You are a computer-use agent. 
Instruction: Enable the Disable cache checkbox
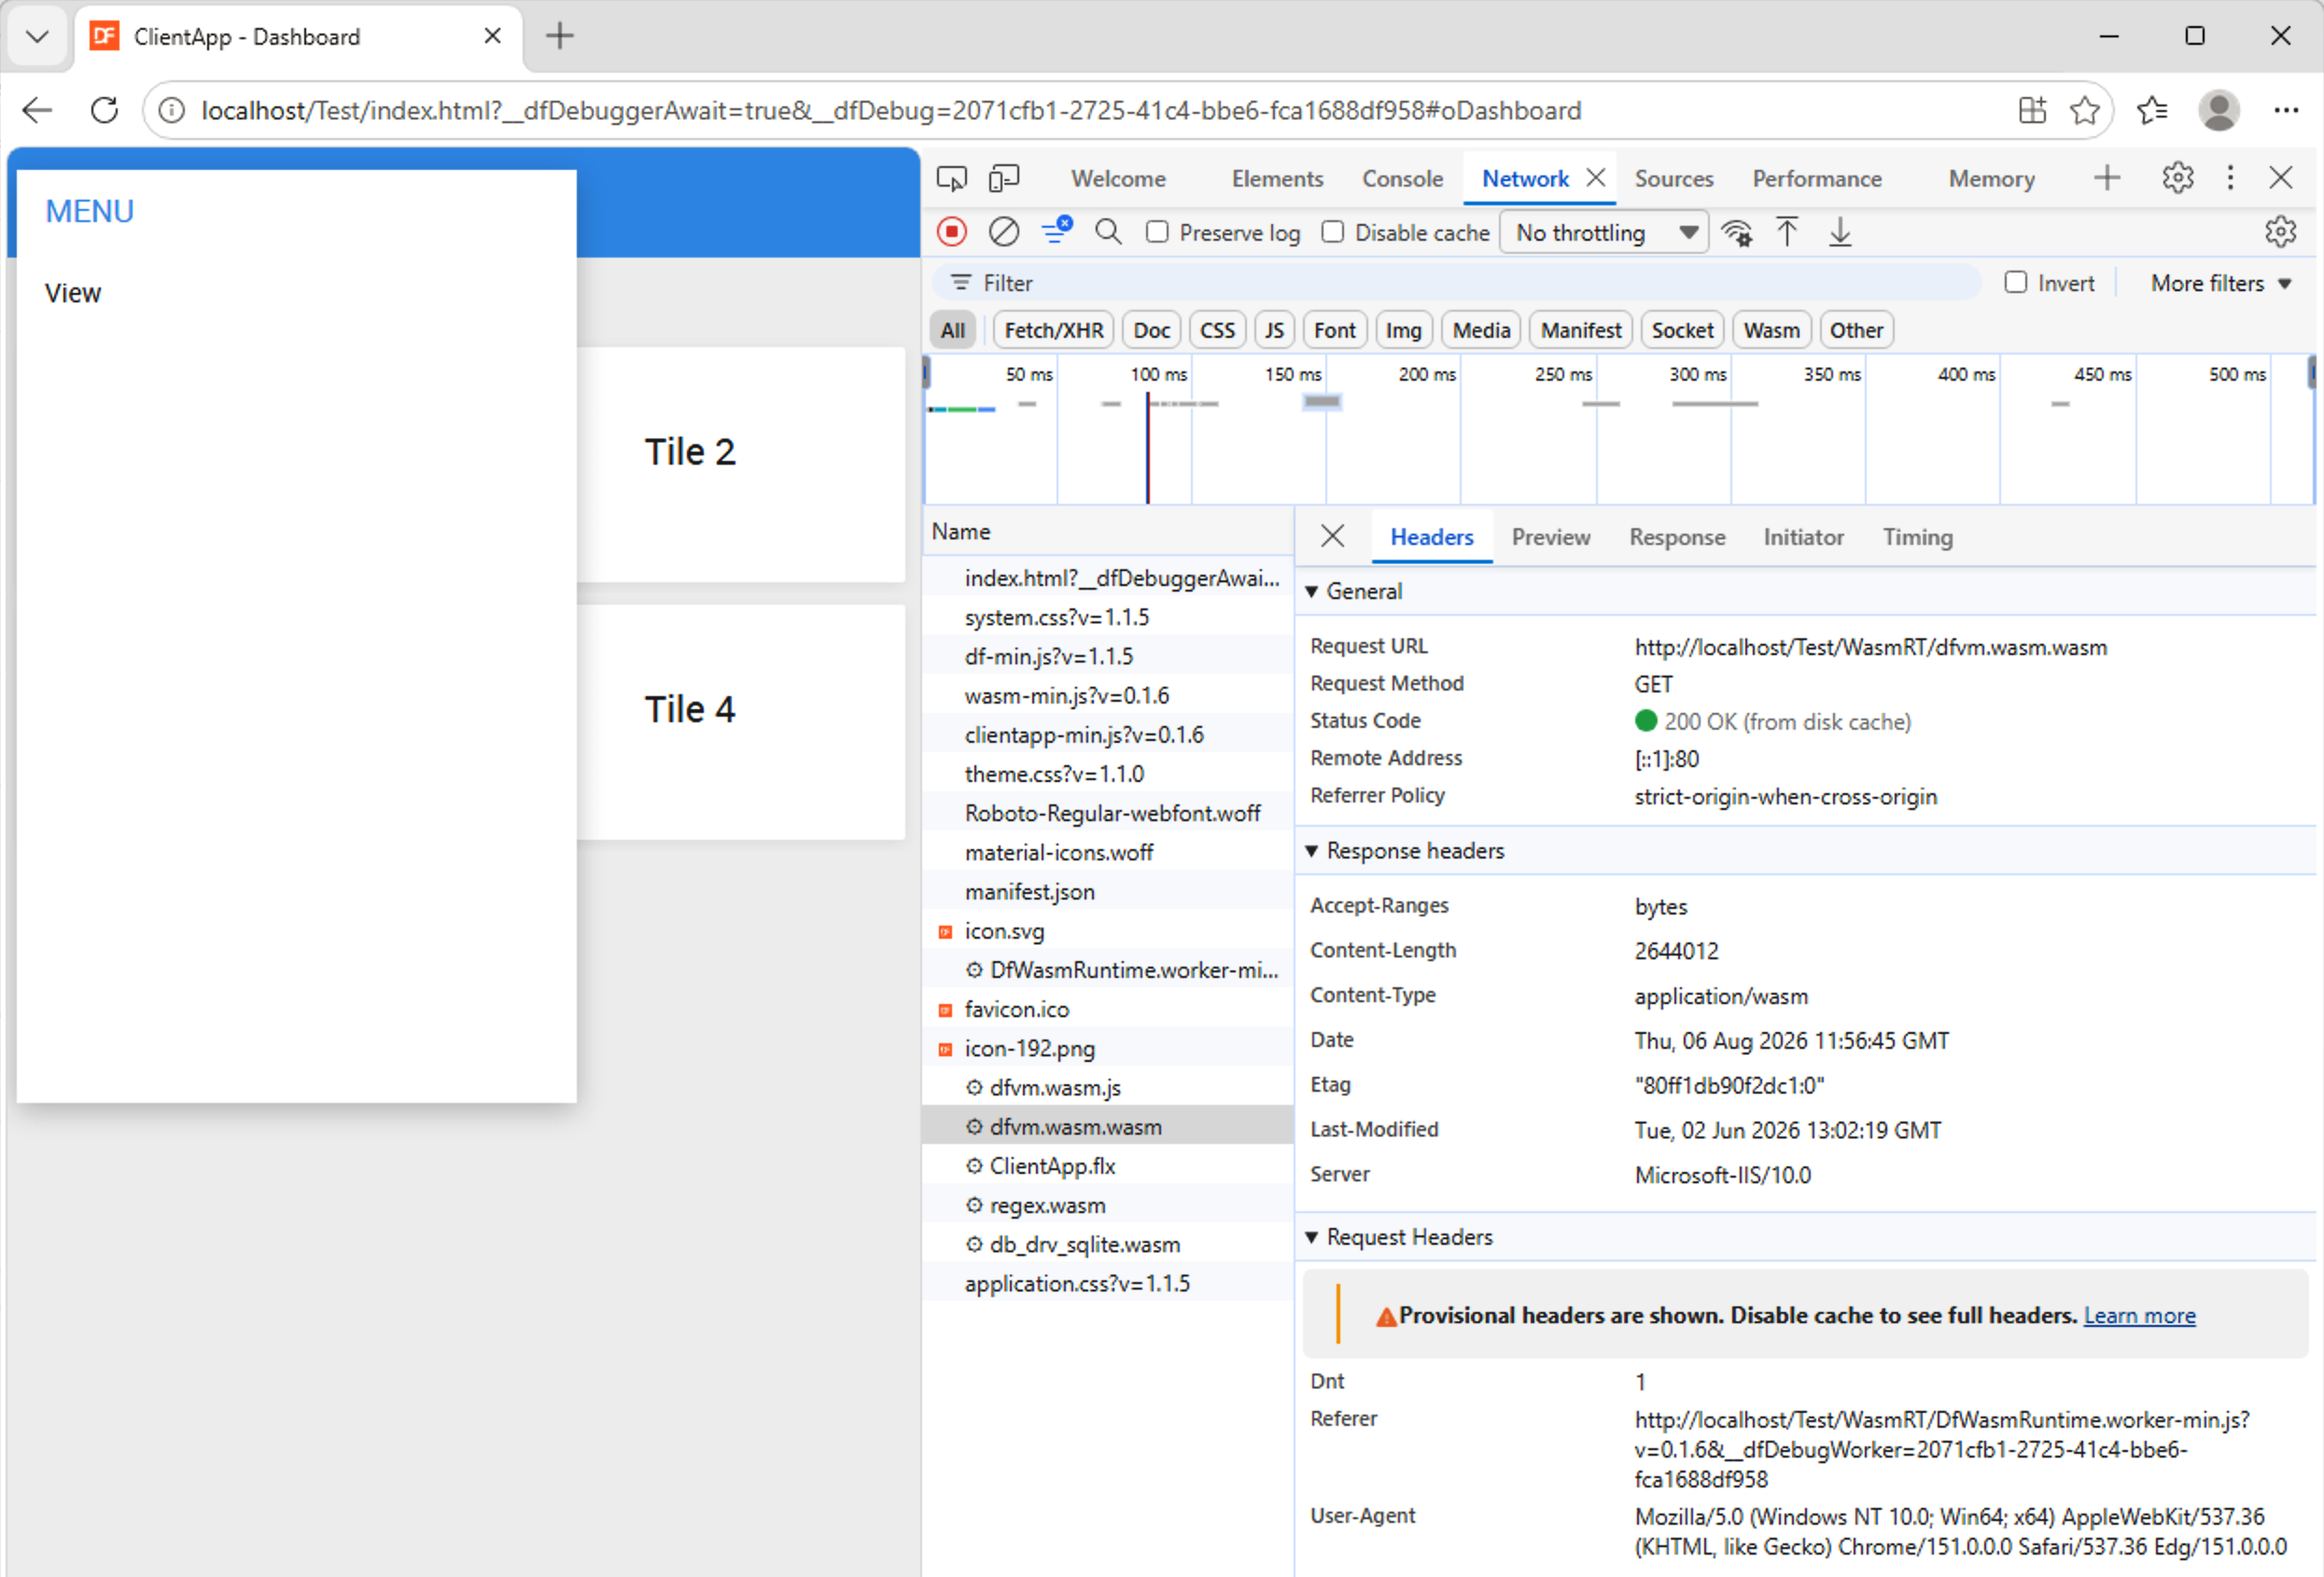click(x=1332, y=232)
